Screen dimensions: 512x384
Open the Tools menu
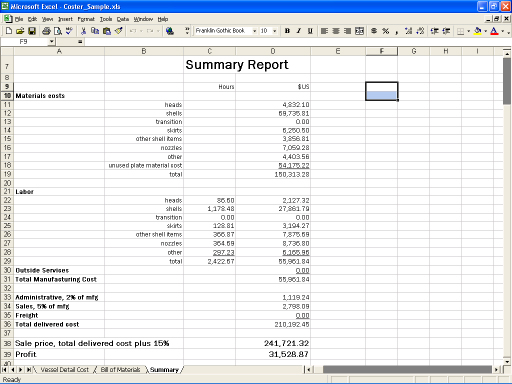(106, 19)
